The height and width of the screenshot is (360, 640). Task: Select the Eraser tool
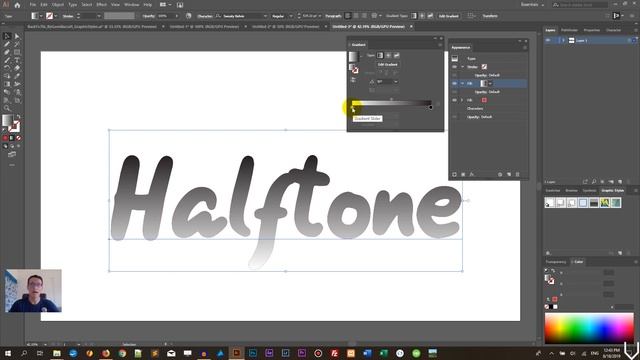point(17,68)
